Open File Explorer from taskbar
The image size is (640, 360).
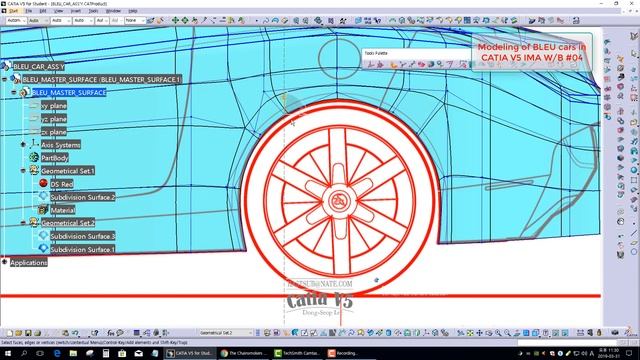[73, 353]
